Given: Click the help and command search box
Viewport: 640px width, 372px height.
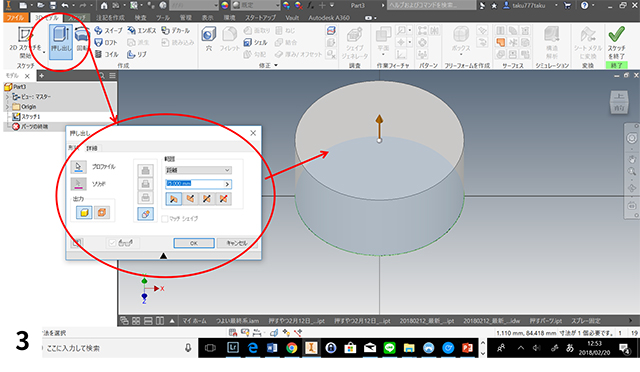Looking at the screenshot, I should (x=431, y=5).
